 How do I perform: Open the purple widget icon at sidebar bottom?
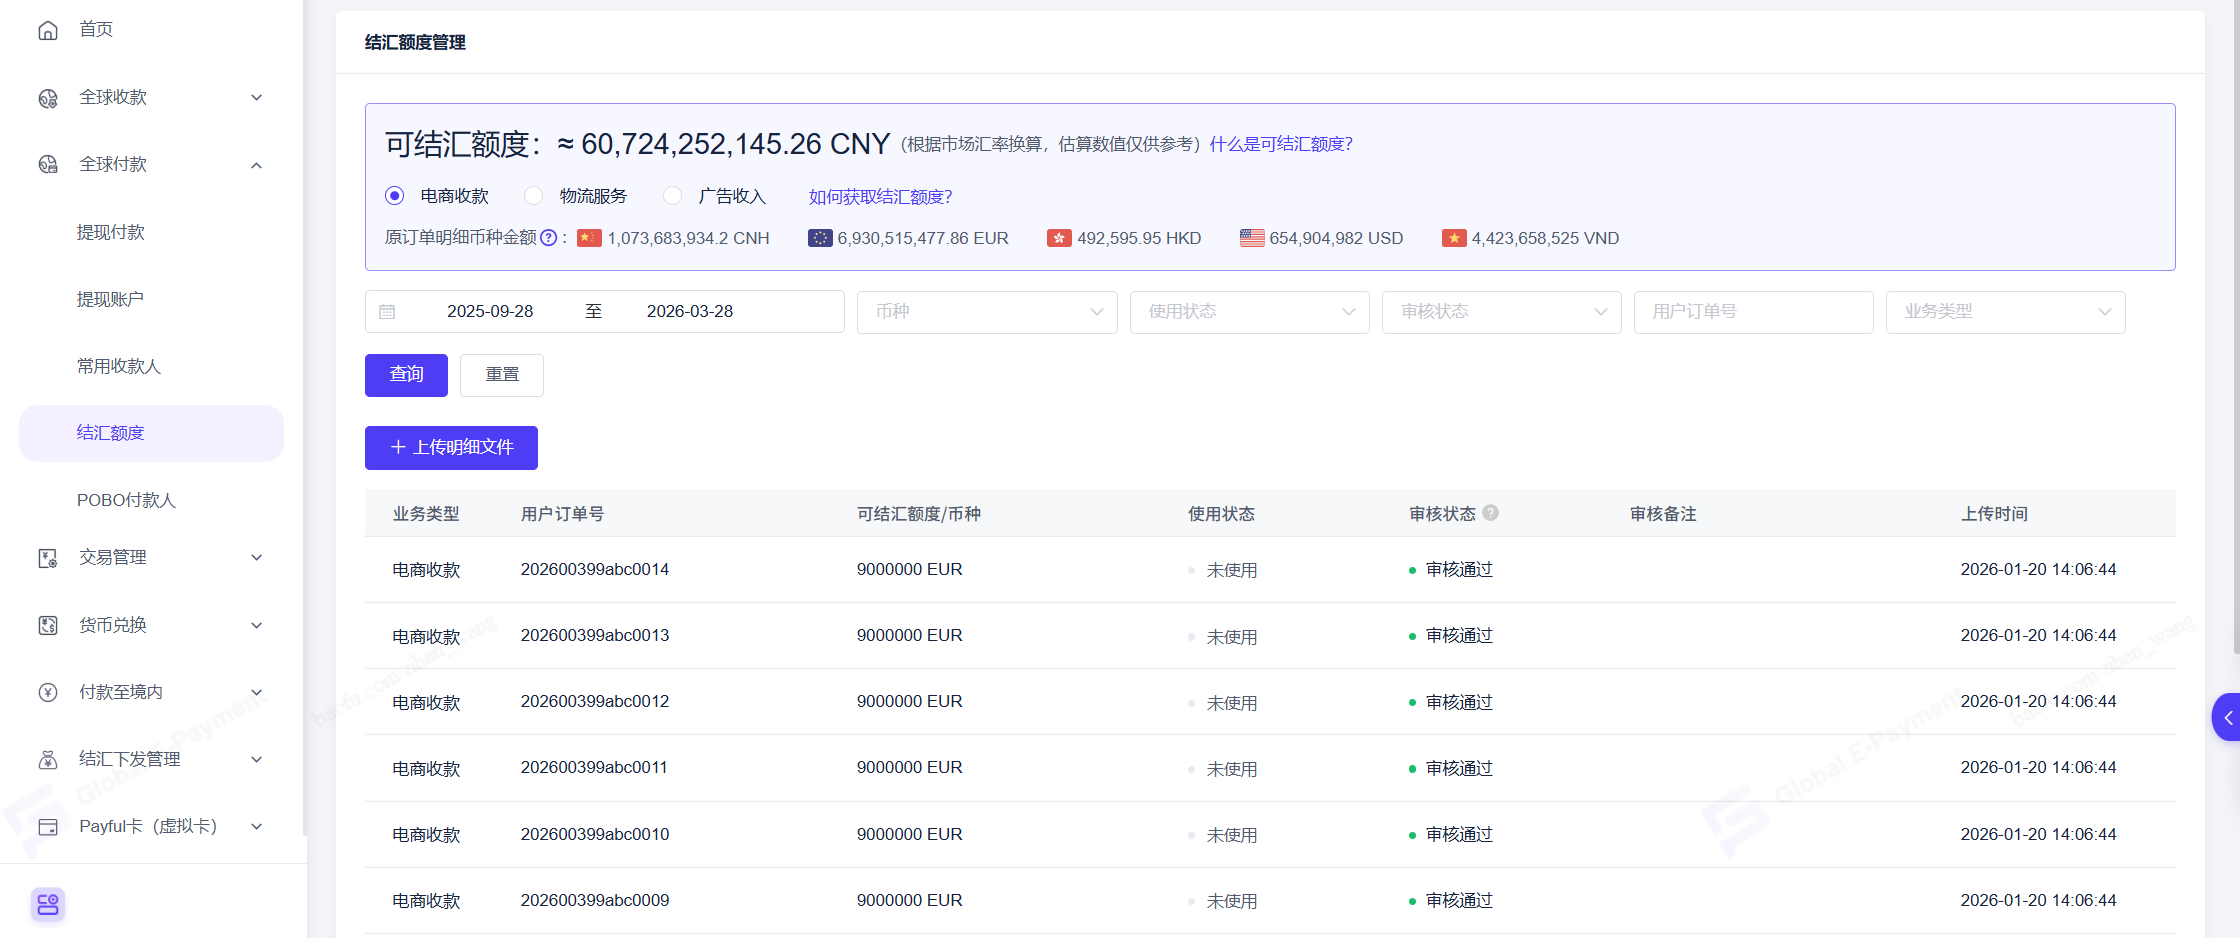[x=48, y=905]
